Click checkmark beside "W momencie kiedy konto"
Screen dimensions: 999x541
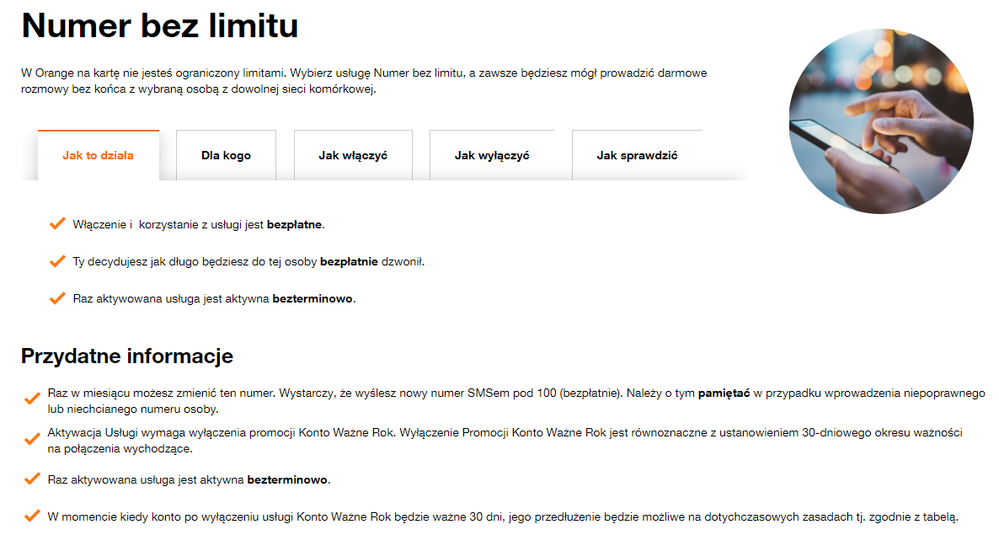[32, 517]
